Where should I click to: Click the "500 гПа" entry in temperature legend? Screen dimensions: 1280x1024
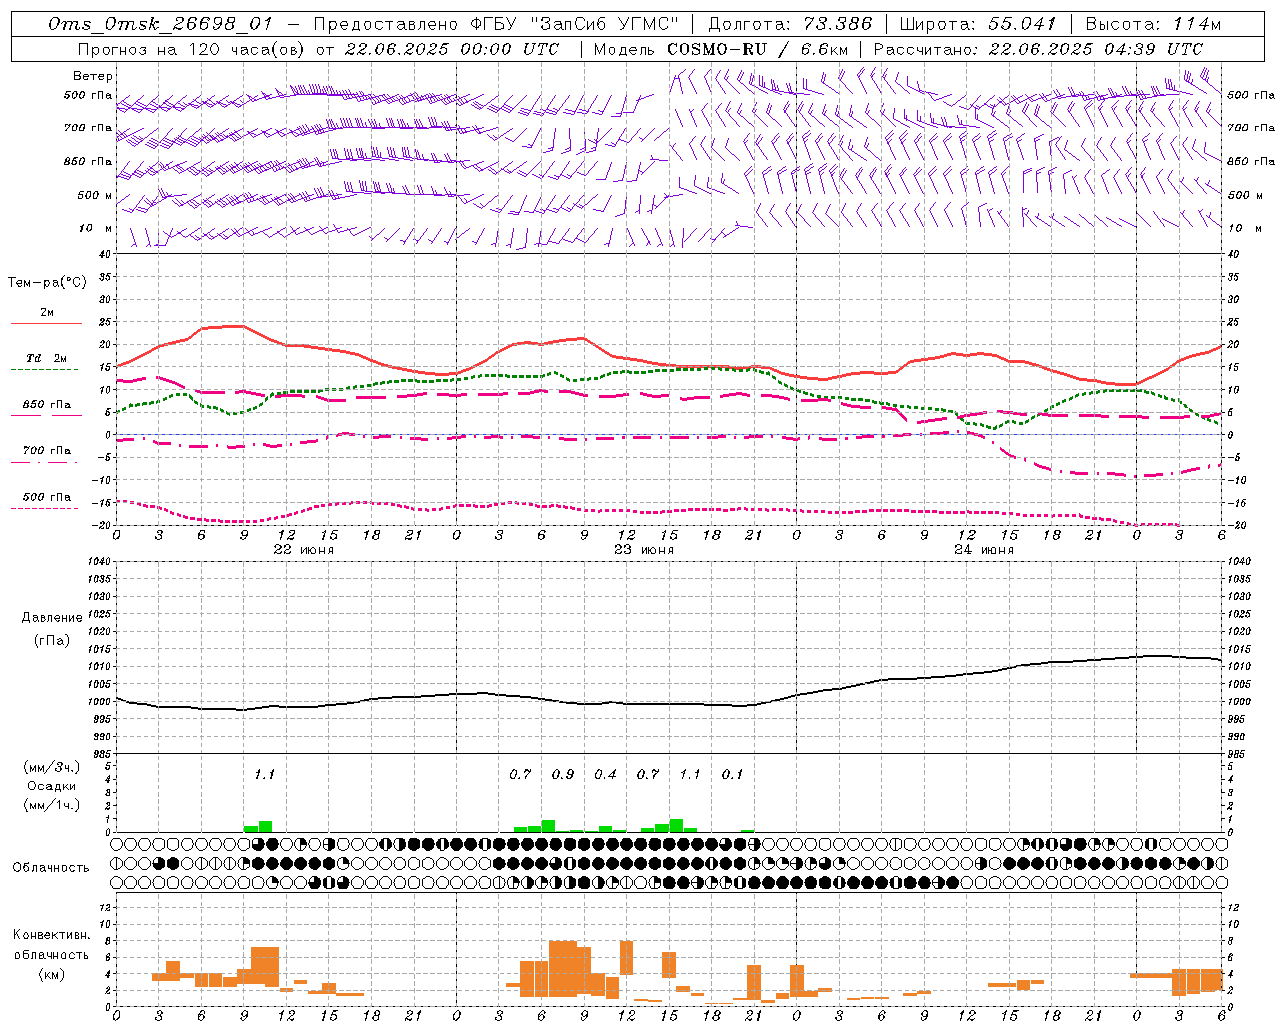coord(47,497)
